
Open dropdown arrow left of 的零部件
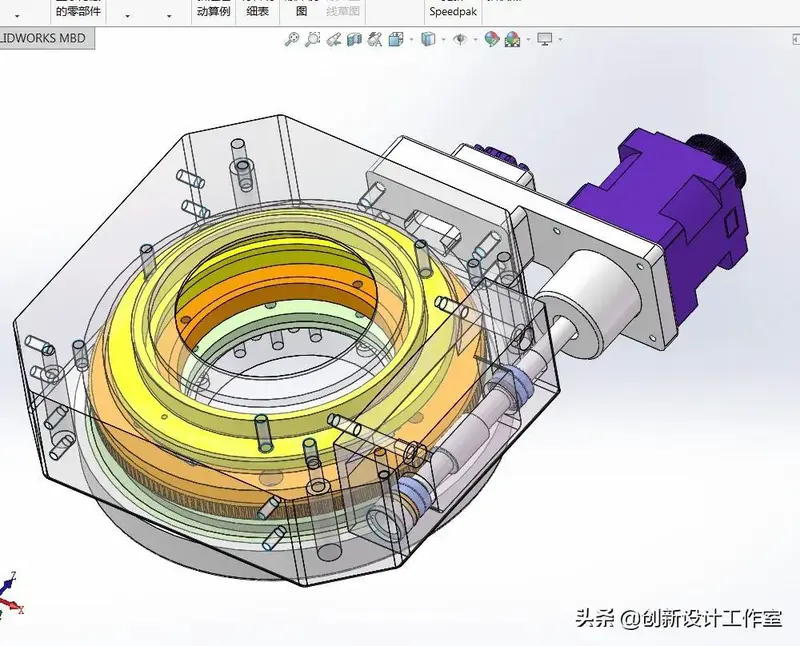(x=17, y=16)
